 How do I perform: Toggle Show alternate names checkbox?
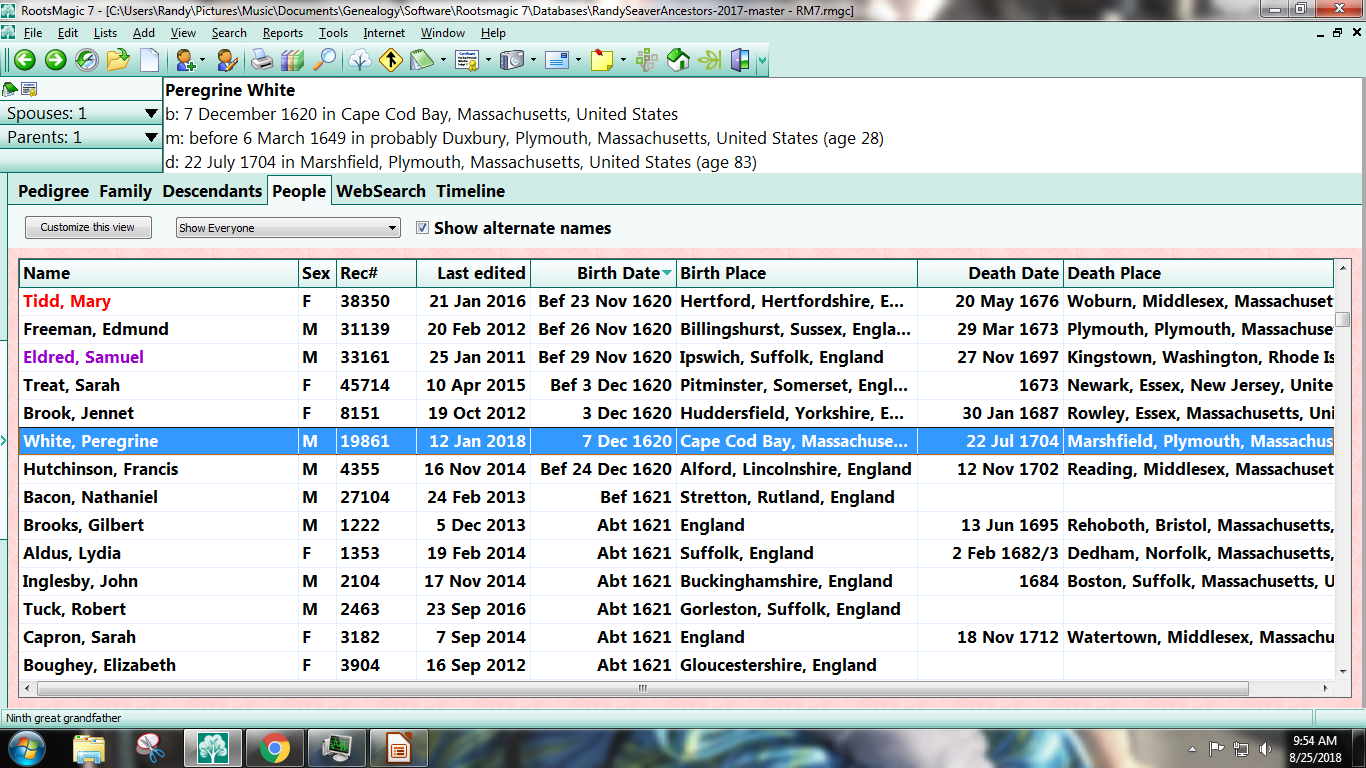pyautogui.click(x=422, y=228)
